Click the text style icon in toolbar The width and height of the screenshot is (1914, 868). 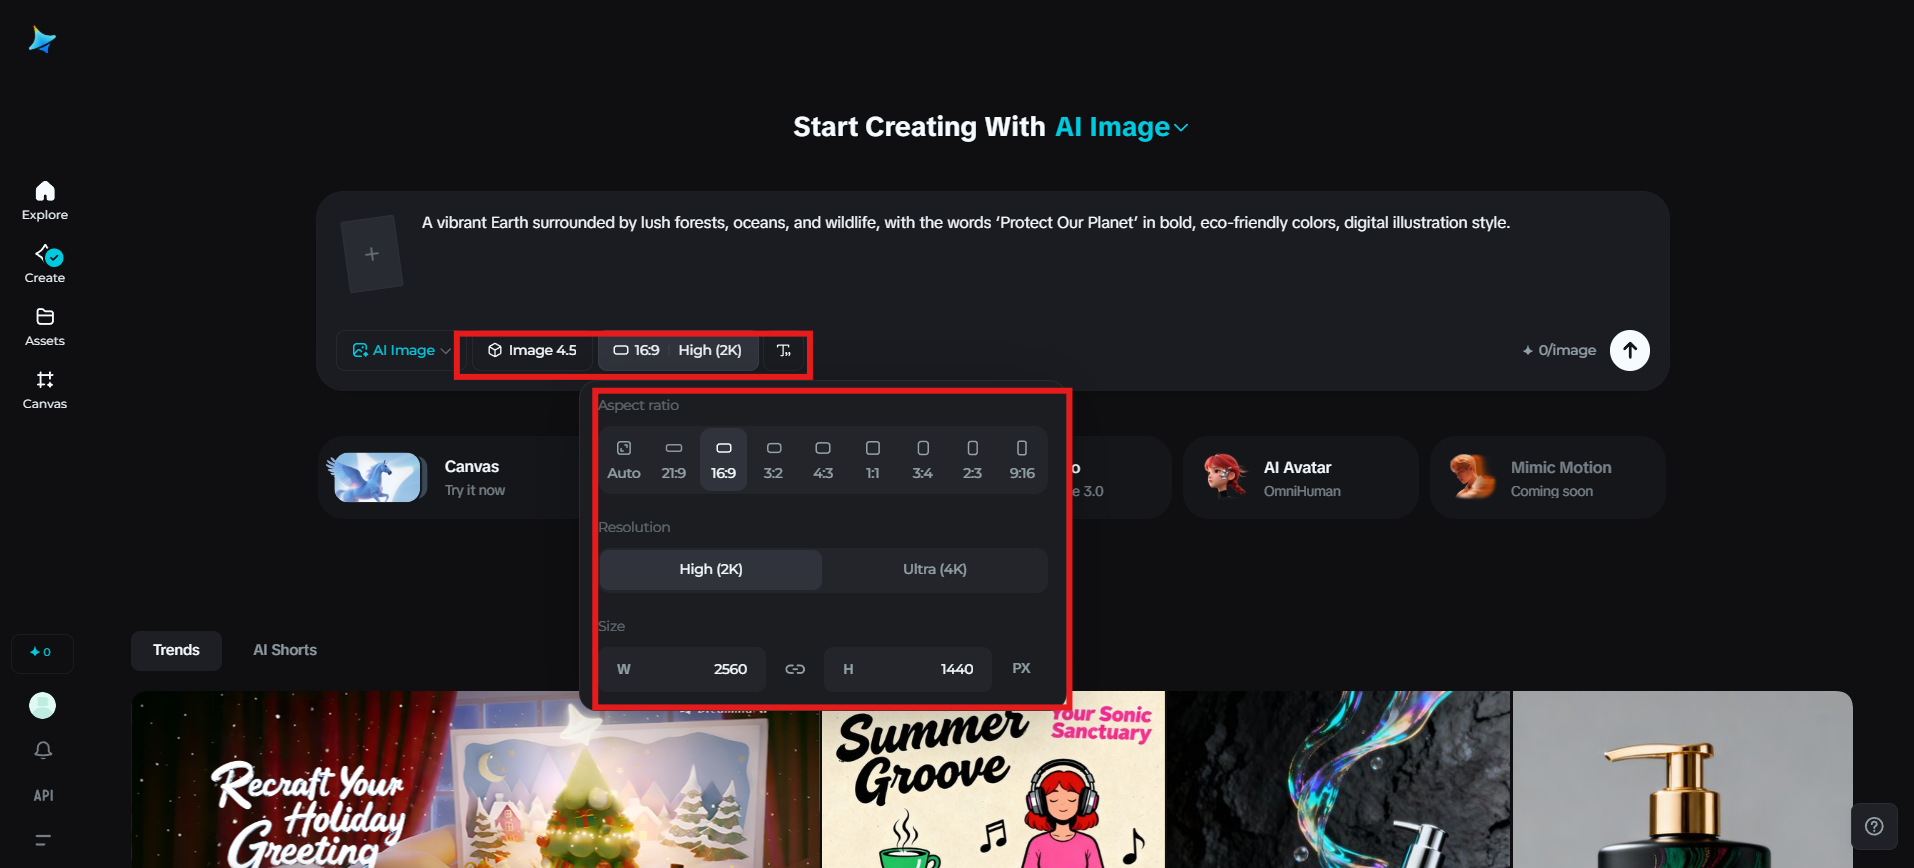(784, 350)
